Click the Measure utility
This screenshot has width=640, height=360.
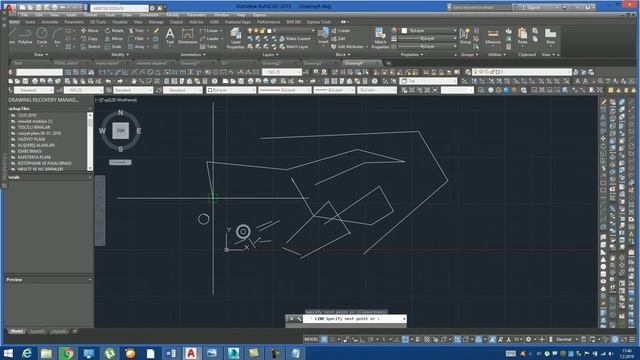[x=493, y=37]
